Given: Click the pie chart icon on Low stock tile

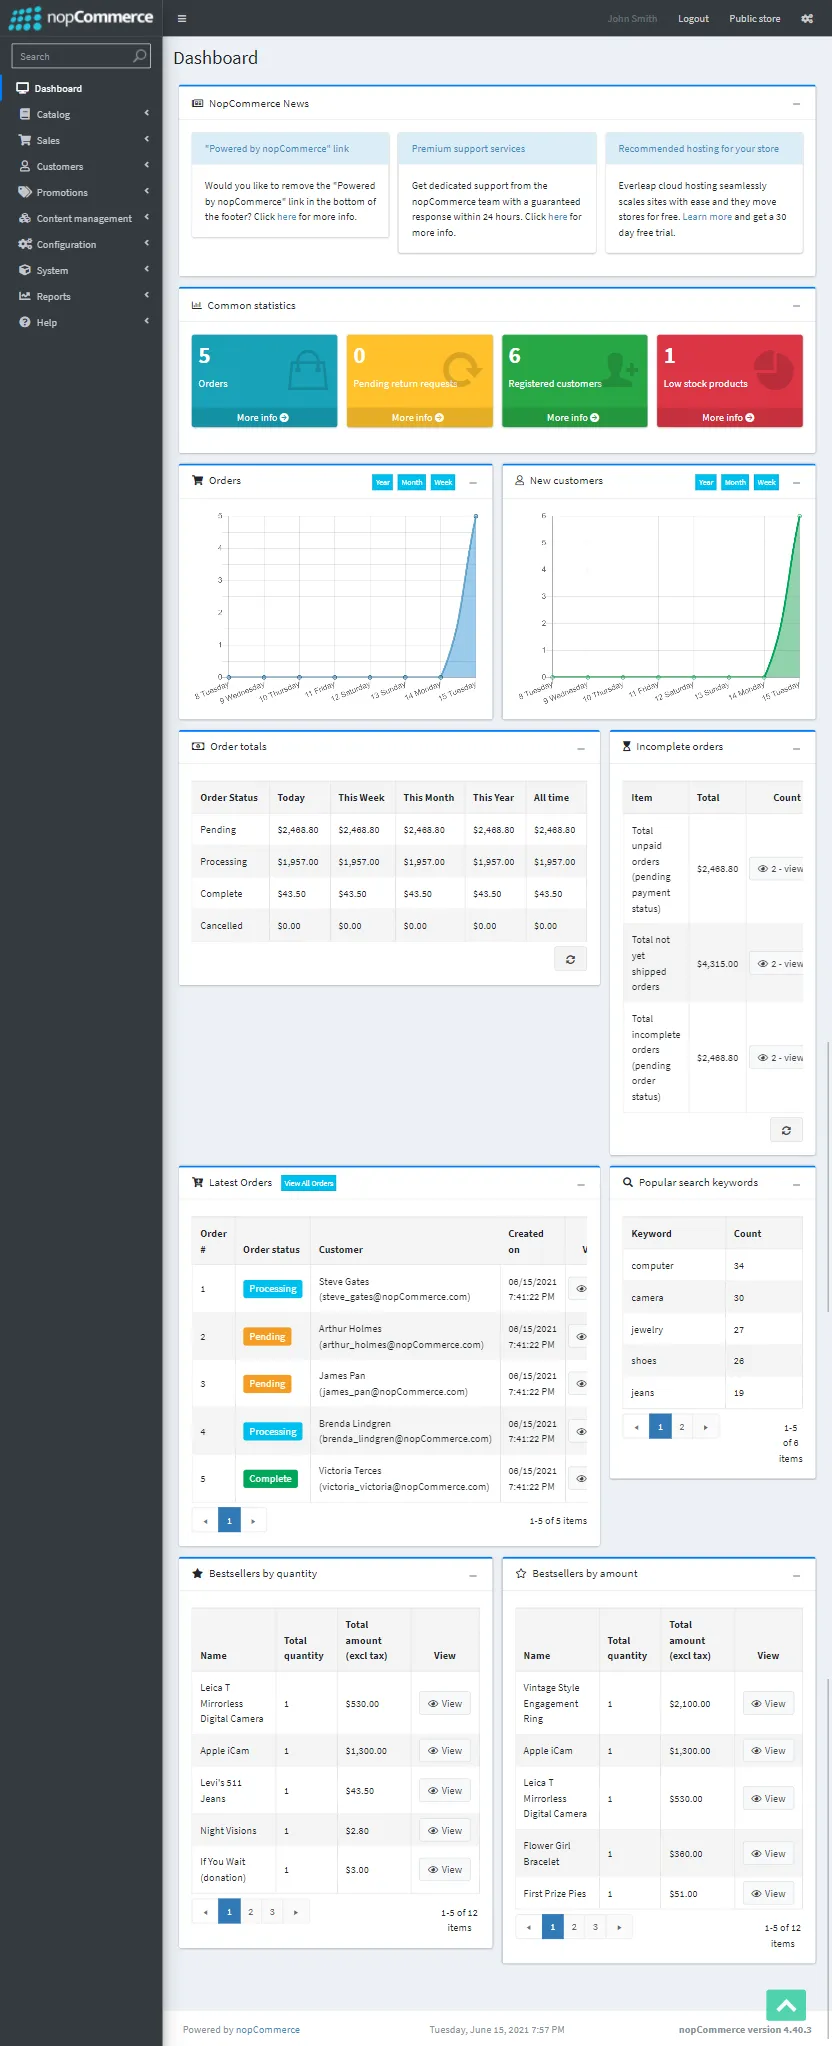Looking at the screenshot, I should pyautogui.click(x=773, y=370).
